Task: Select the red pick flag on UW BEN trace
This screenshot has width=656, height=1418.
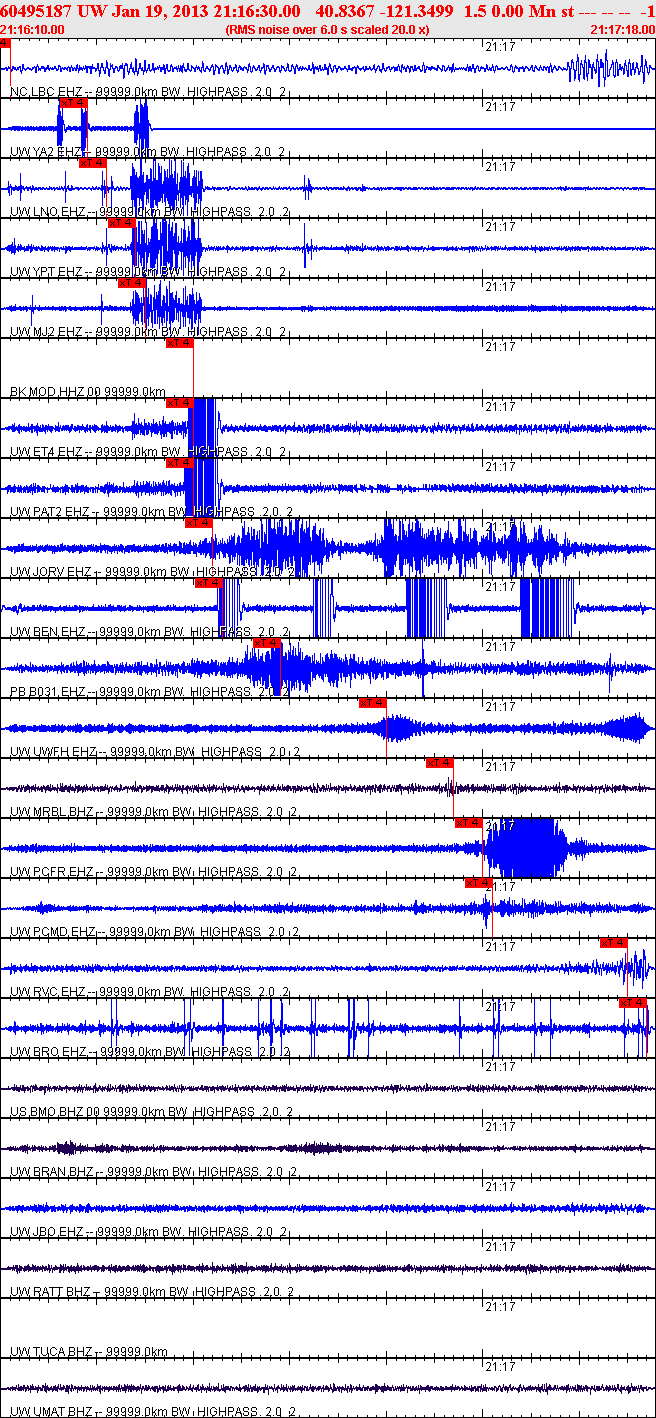Action: [x=209, y=583]
